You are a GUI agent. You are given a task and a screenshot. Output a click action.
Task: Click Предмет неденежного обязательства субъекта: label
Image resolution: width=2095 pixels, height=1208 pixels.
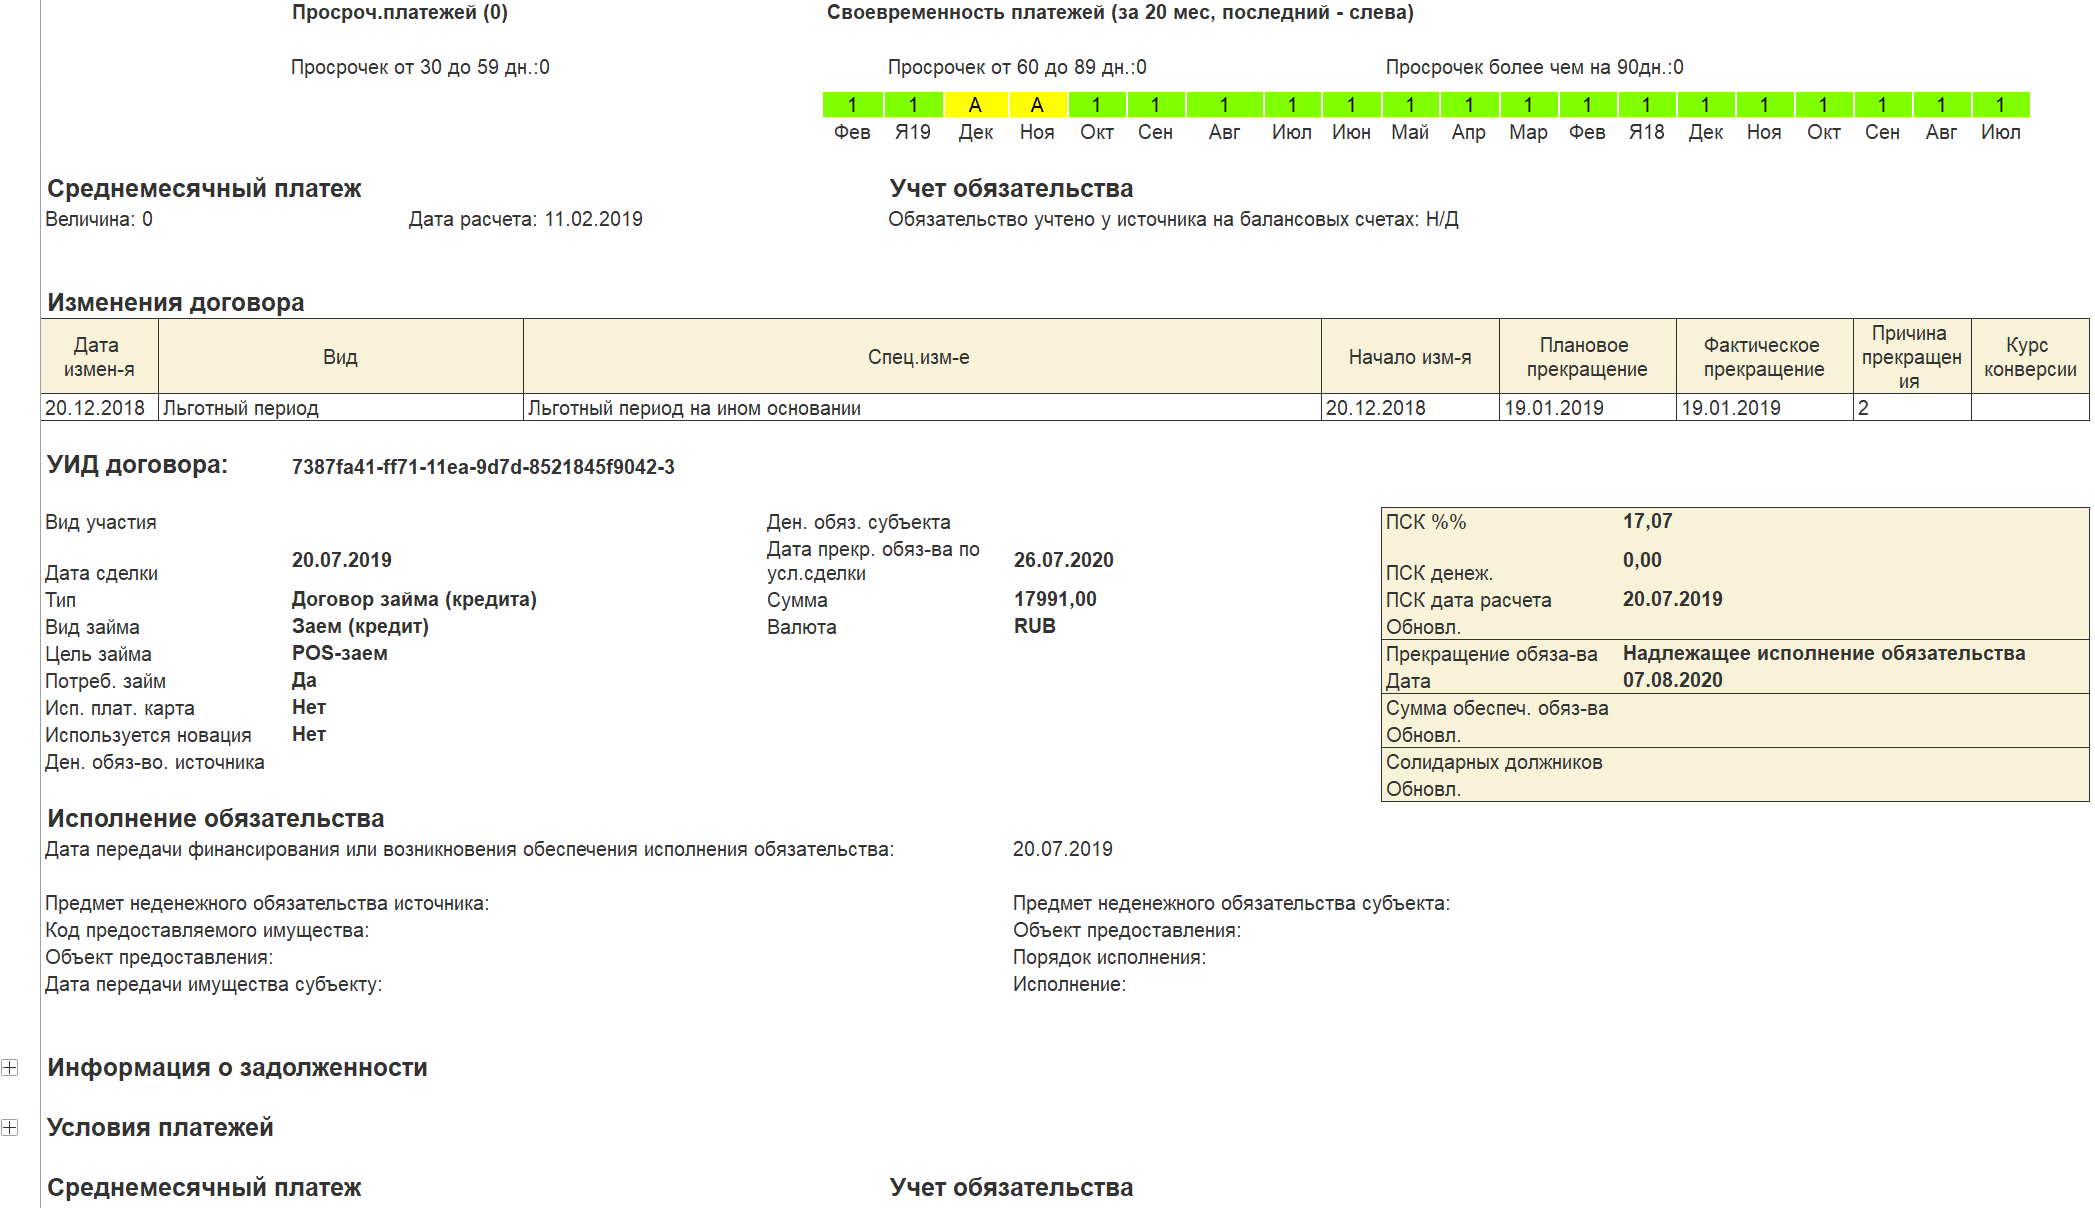click(x=1231, y=903)
